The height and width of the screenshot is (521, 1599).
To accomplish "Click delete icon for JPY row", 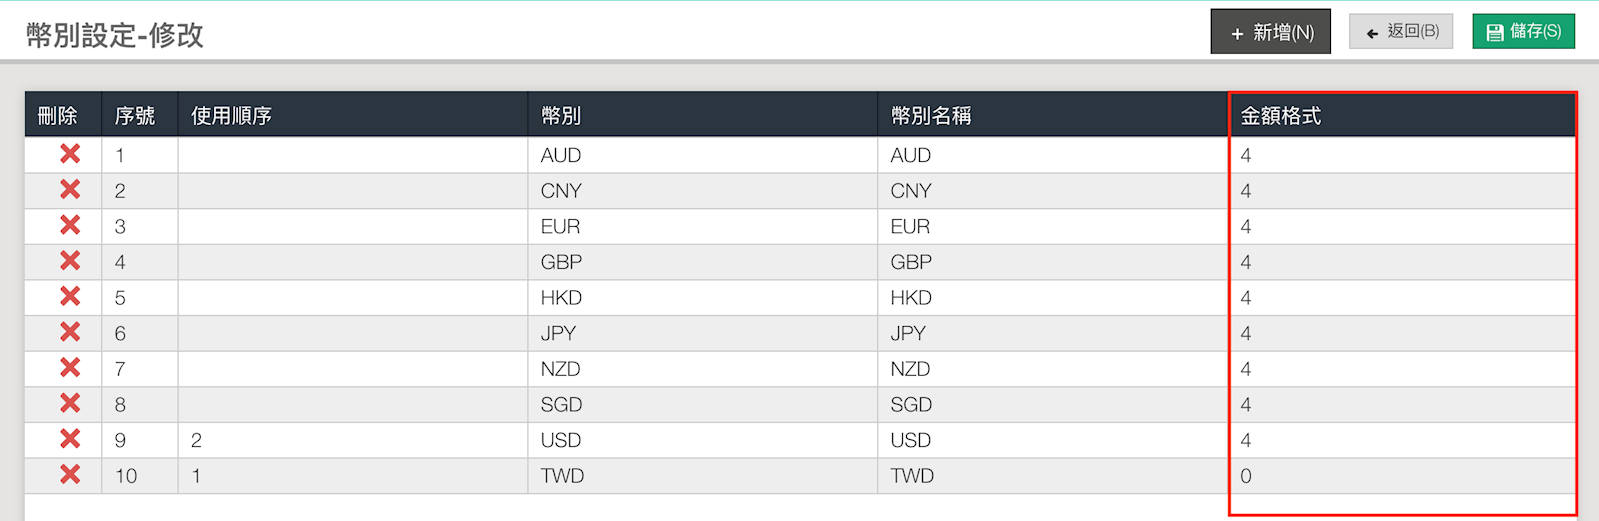I will [x=70, y=332].
